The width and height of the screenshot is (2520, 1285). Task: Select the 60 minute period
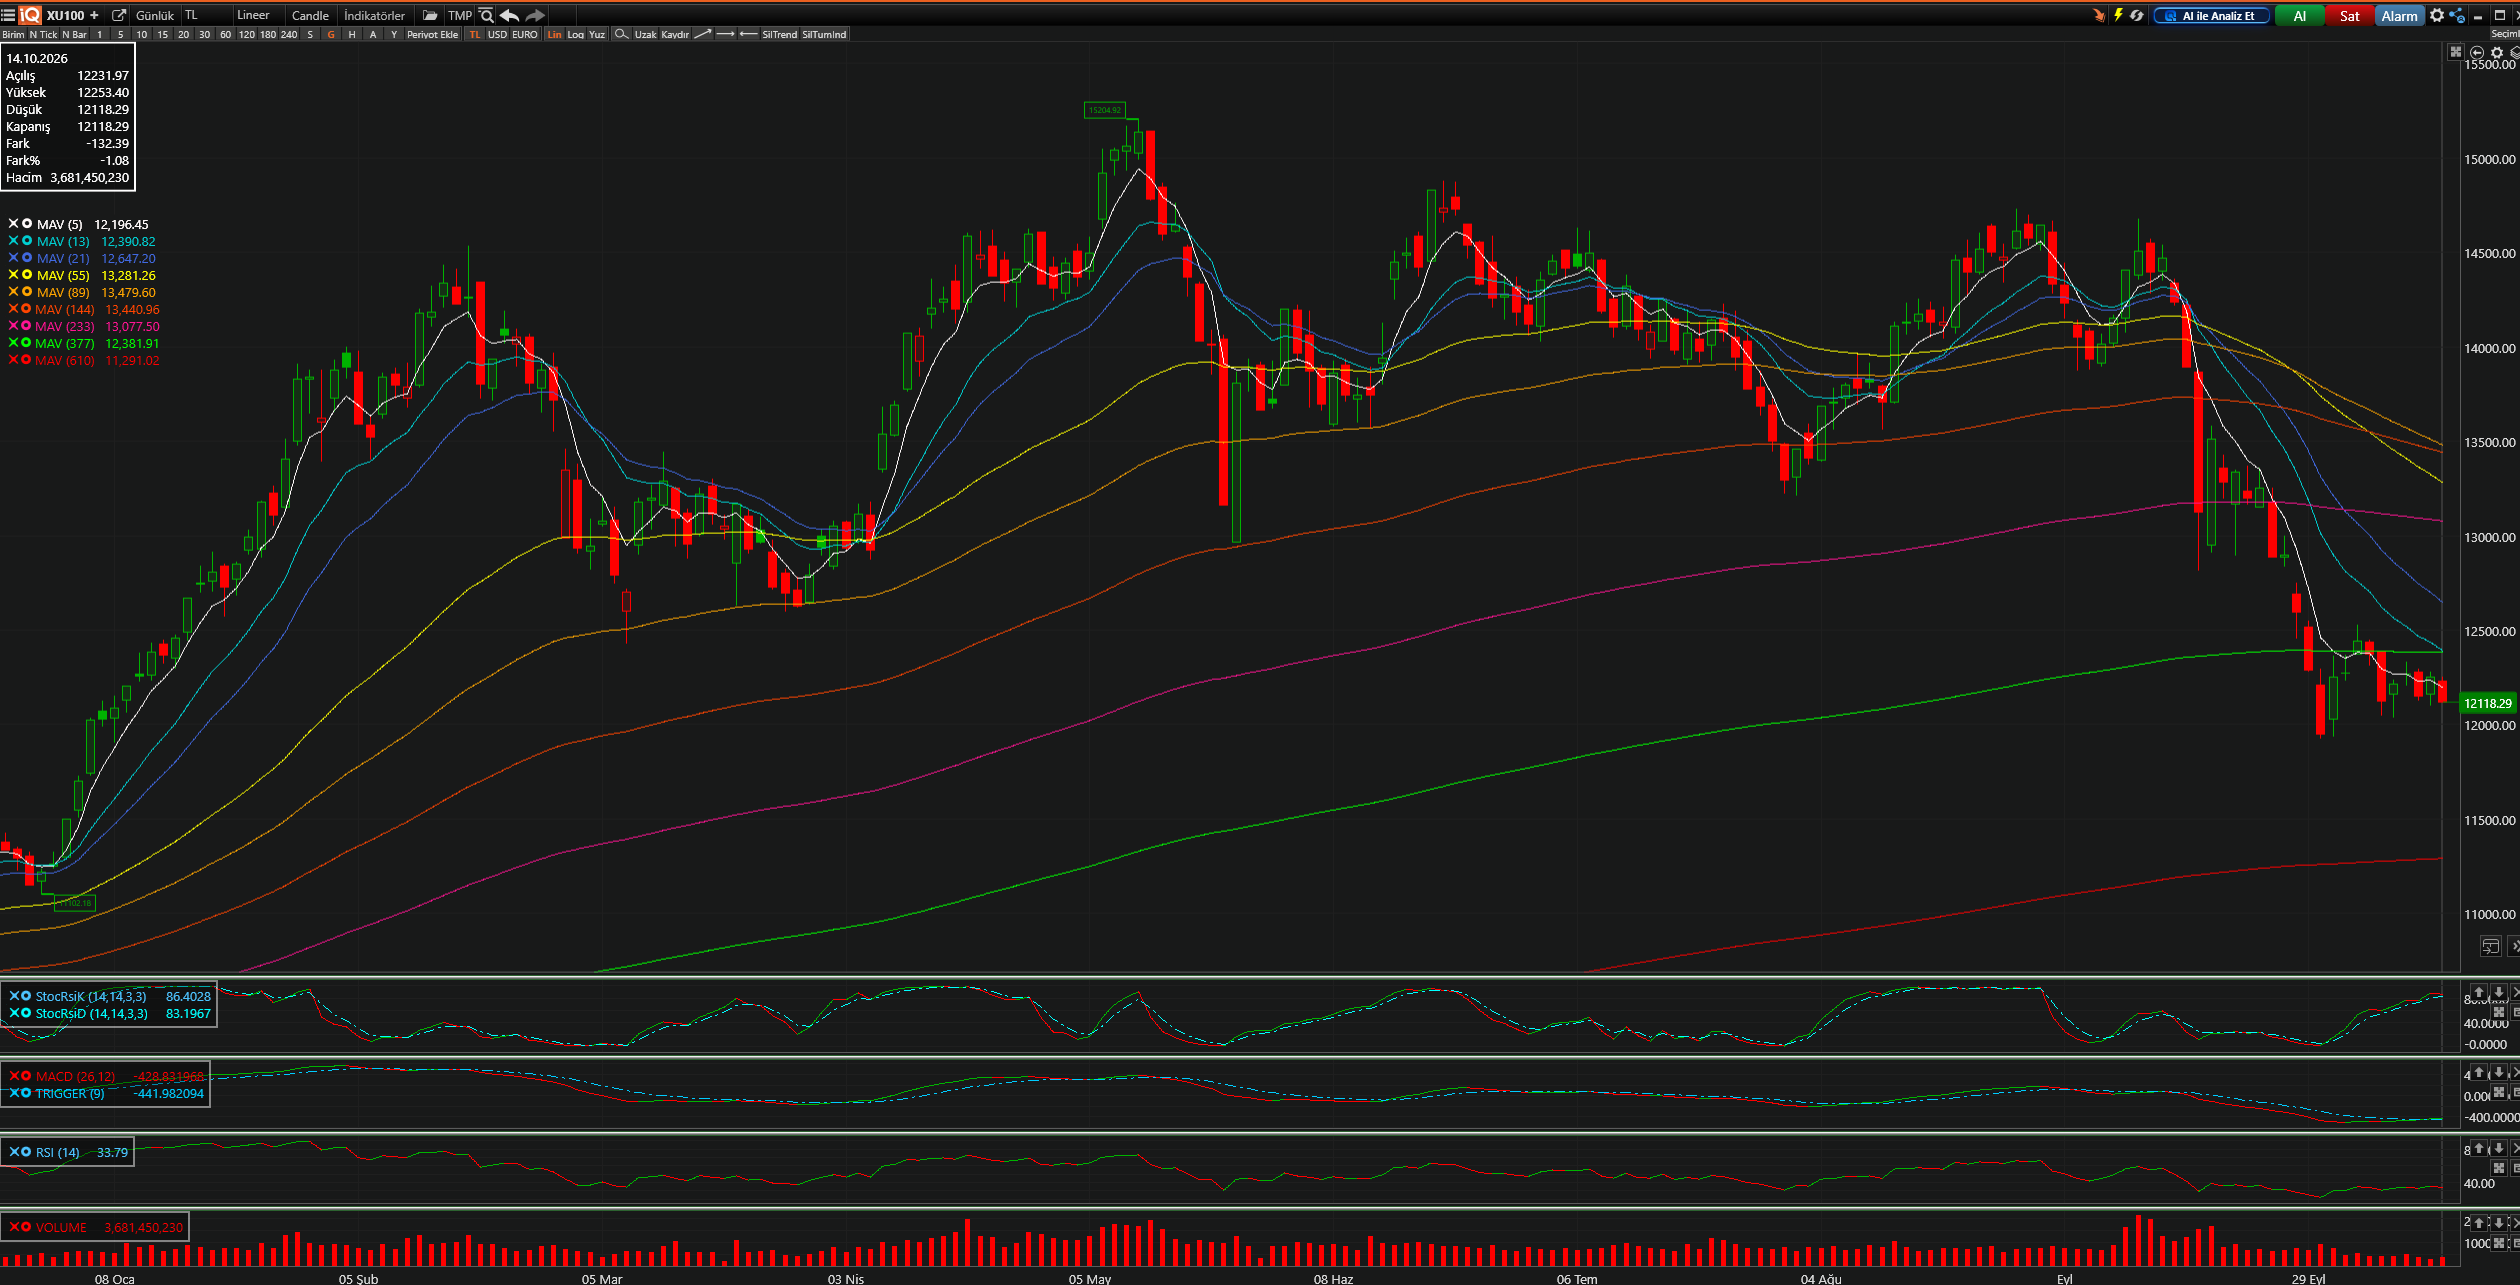pos(226,34)
